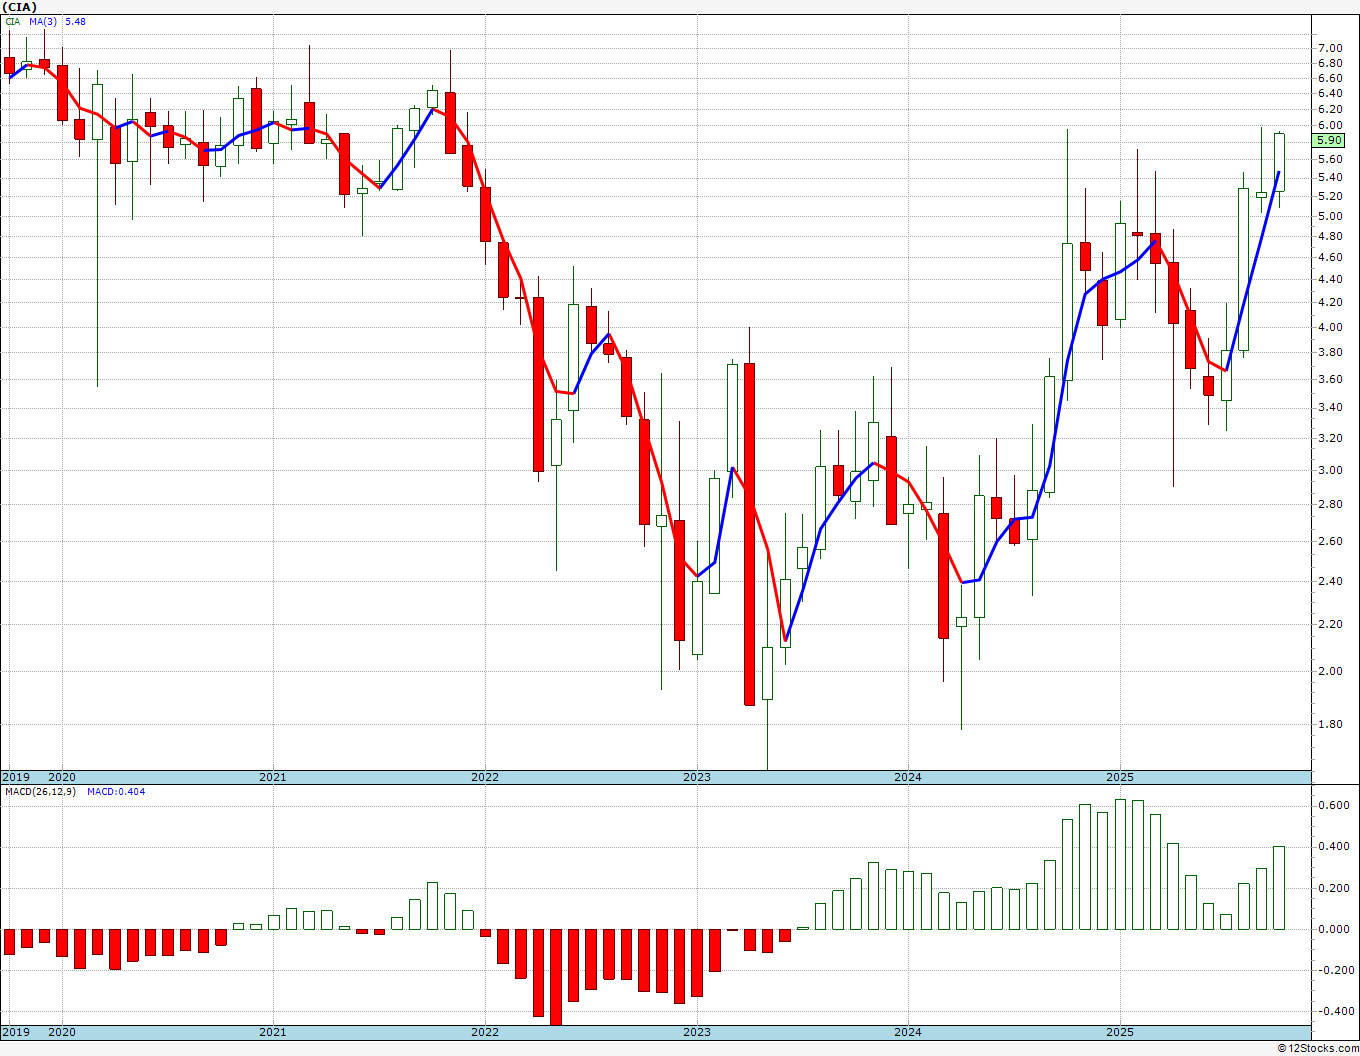Select the 5.48 moving average value
1360x1056 pixels.
(75, 21)
